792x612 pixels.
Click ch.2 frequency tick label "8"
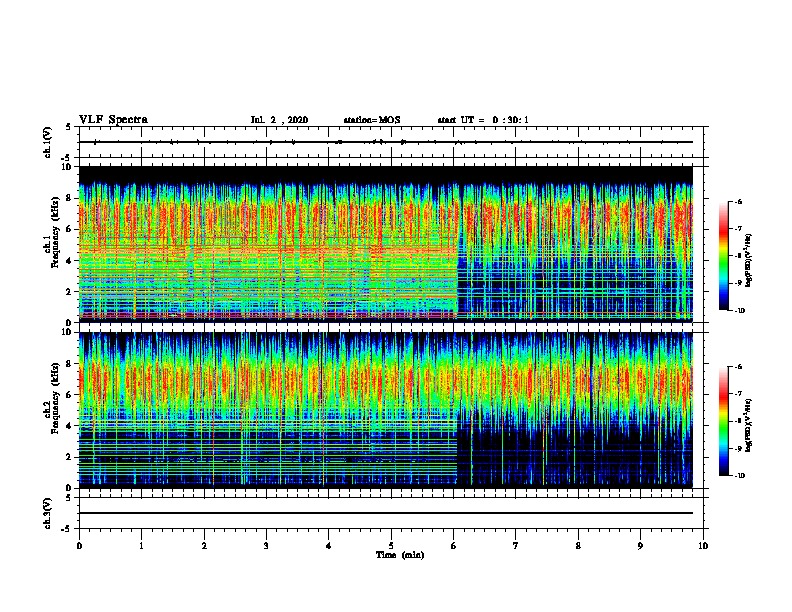pyautogui.click(x=69, y=364)
